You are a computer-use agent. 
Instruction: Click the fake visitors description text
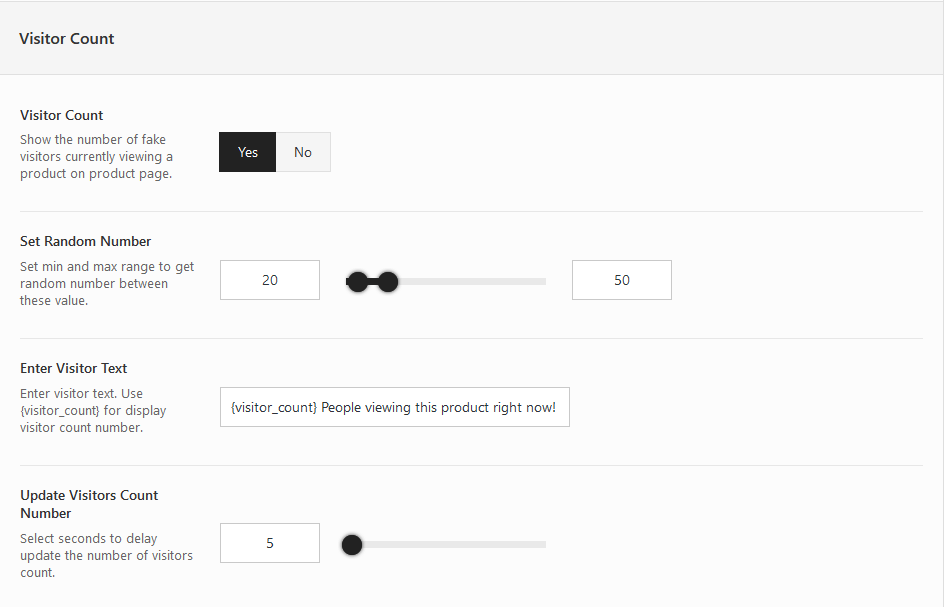click(x=96, y=157)
